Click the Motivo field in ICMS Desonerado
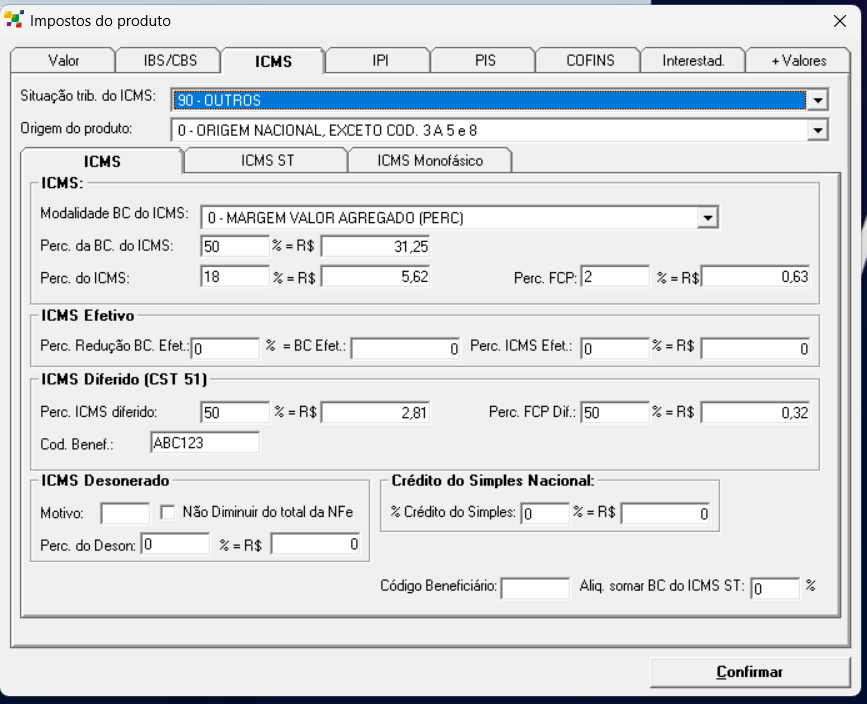 (125, 514)
